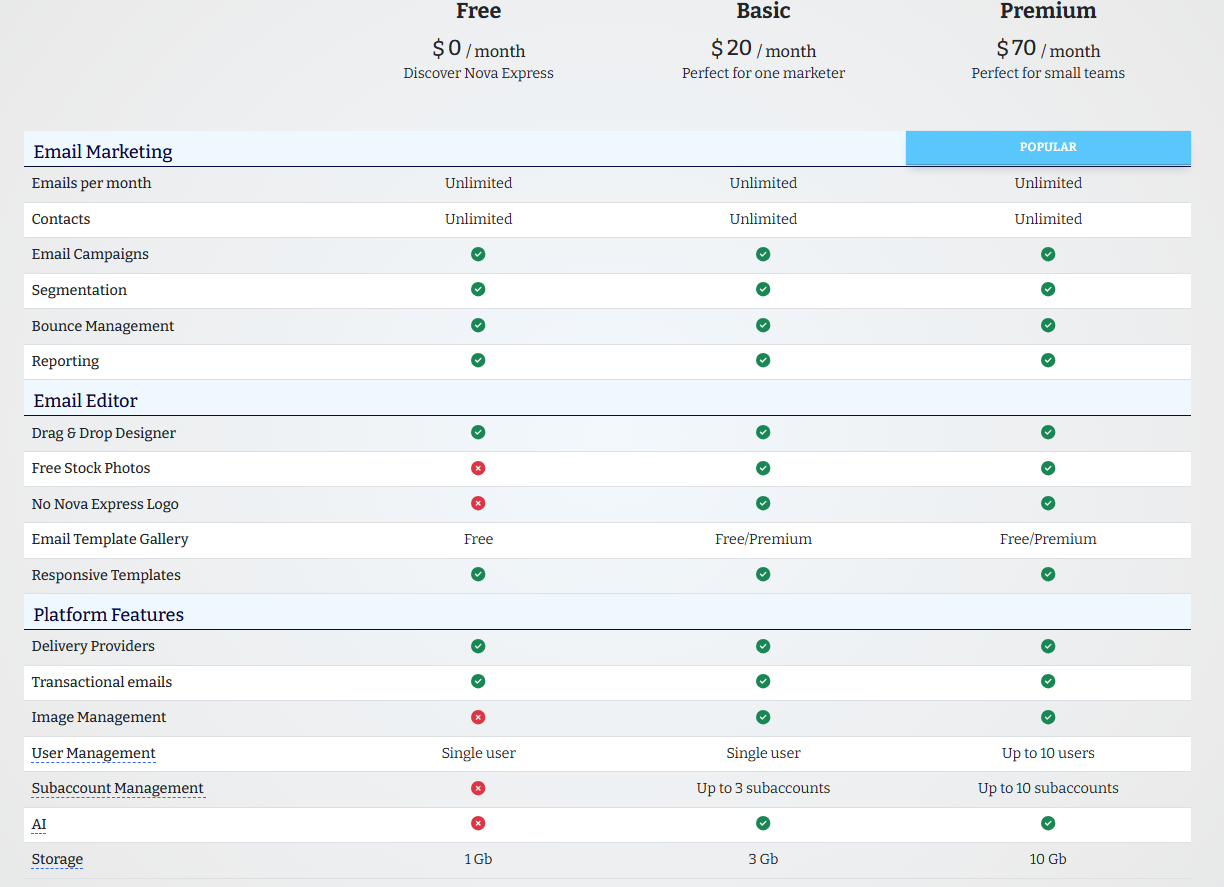Click Basic plan check for Segmentation

[x=763, y=289]
